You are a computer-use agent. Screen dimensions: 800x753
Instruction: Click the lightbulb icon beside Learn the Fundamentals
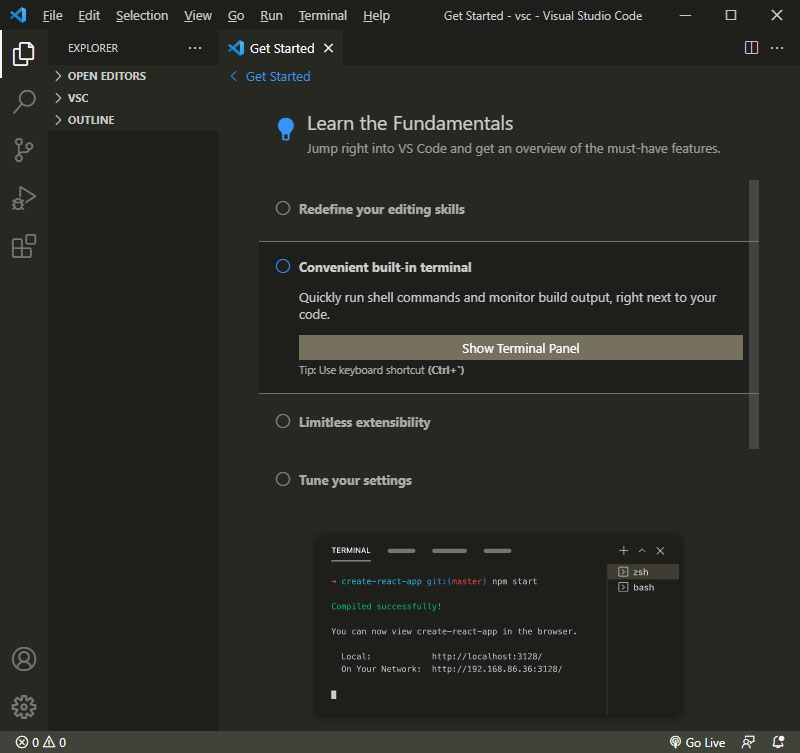pos(286,129)
